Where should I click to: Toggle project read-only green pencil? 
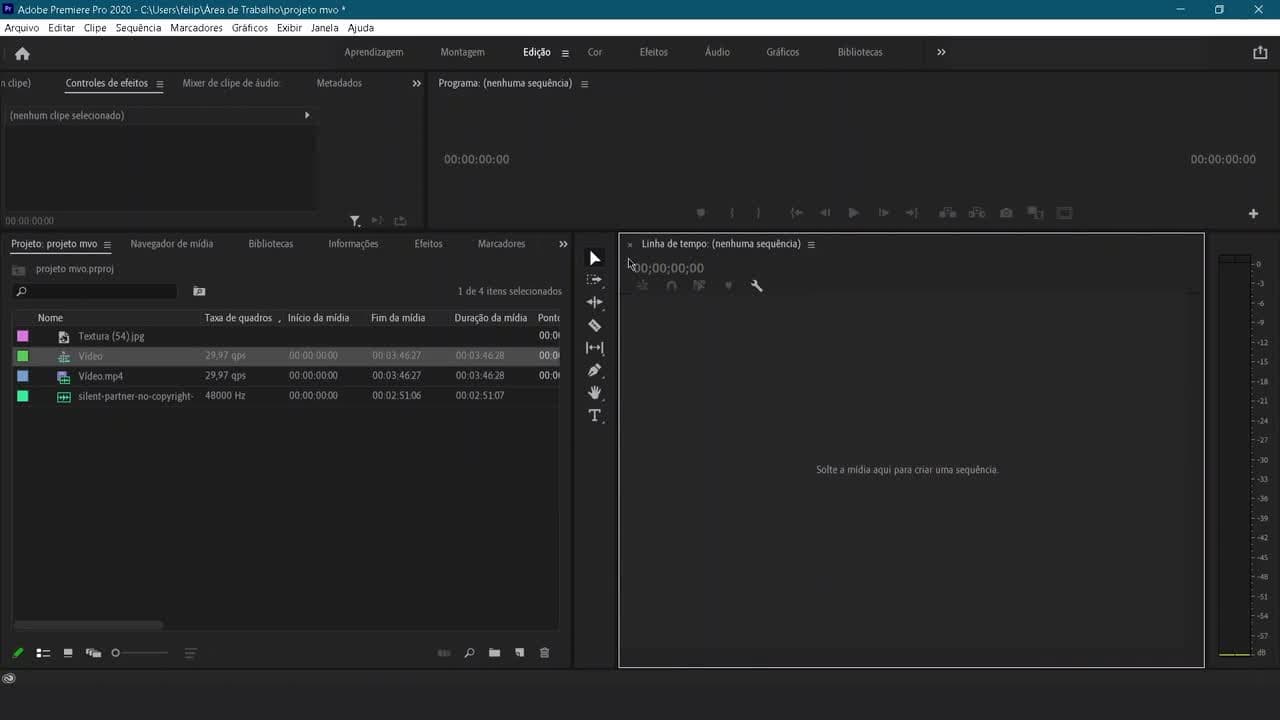17,653
